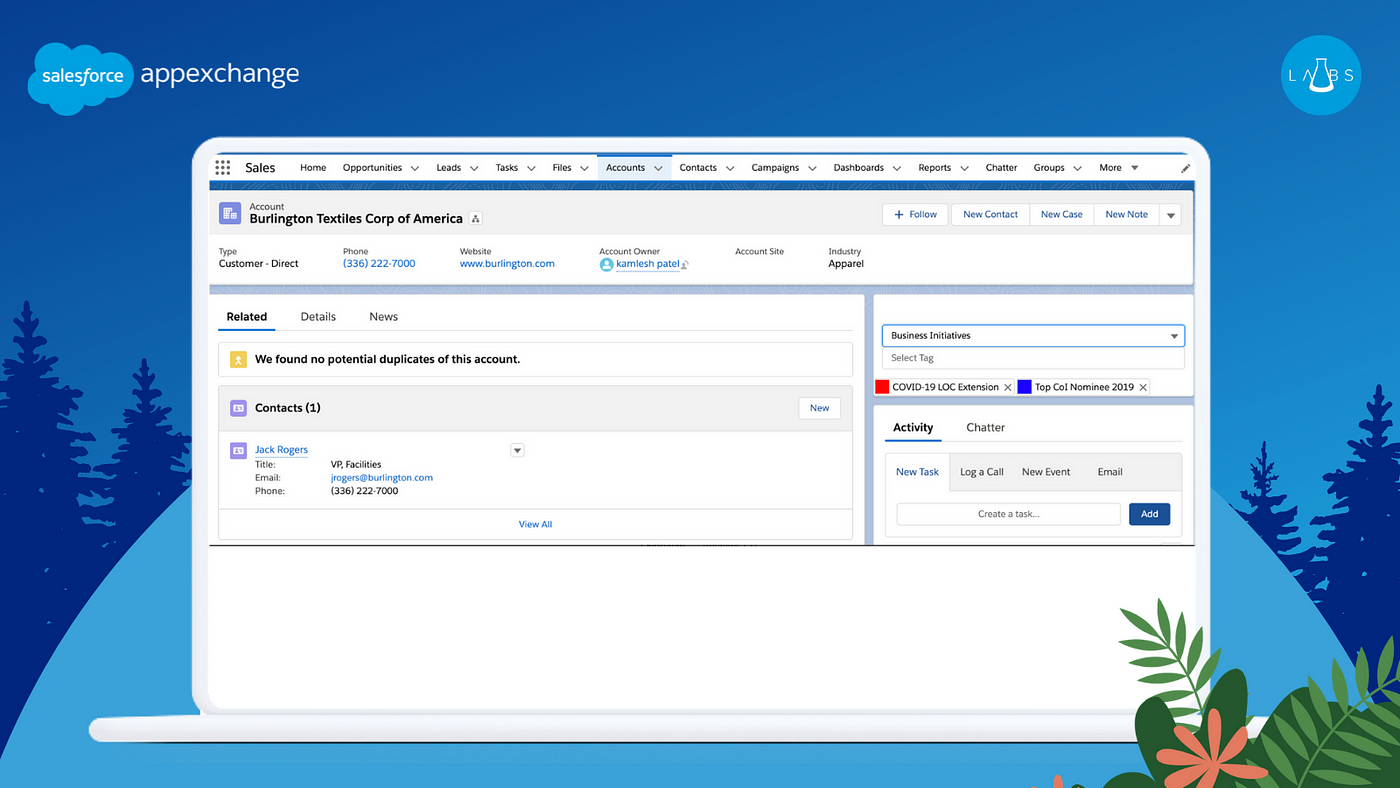1400x788 pixels.
Task: Remove the COVID-19 LOC Extension tag
Action: point(1008,387)
